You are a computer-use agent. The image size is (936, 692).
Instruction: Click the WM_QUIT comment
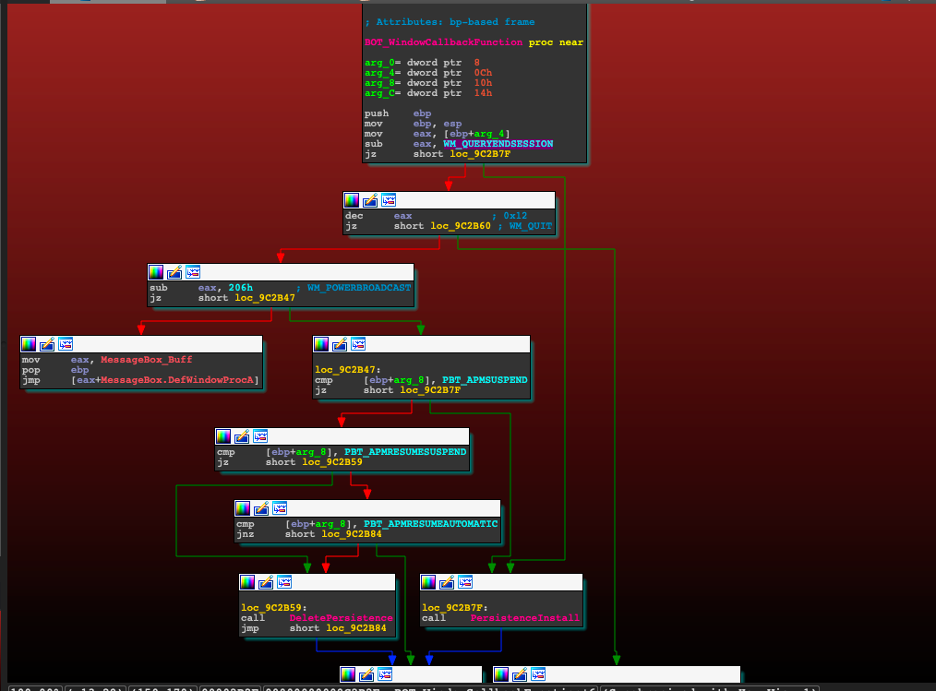(x=531, y=226)
